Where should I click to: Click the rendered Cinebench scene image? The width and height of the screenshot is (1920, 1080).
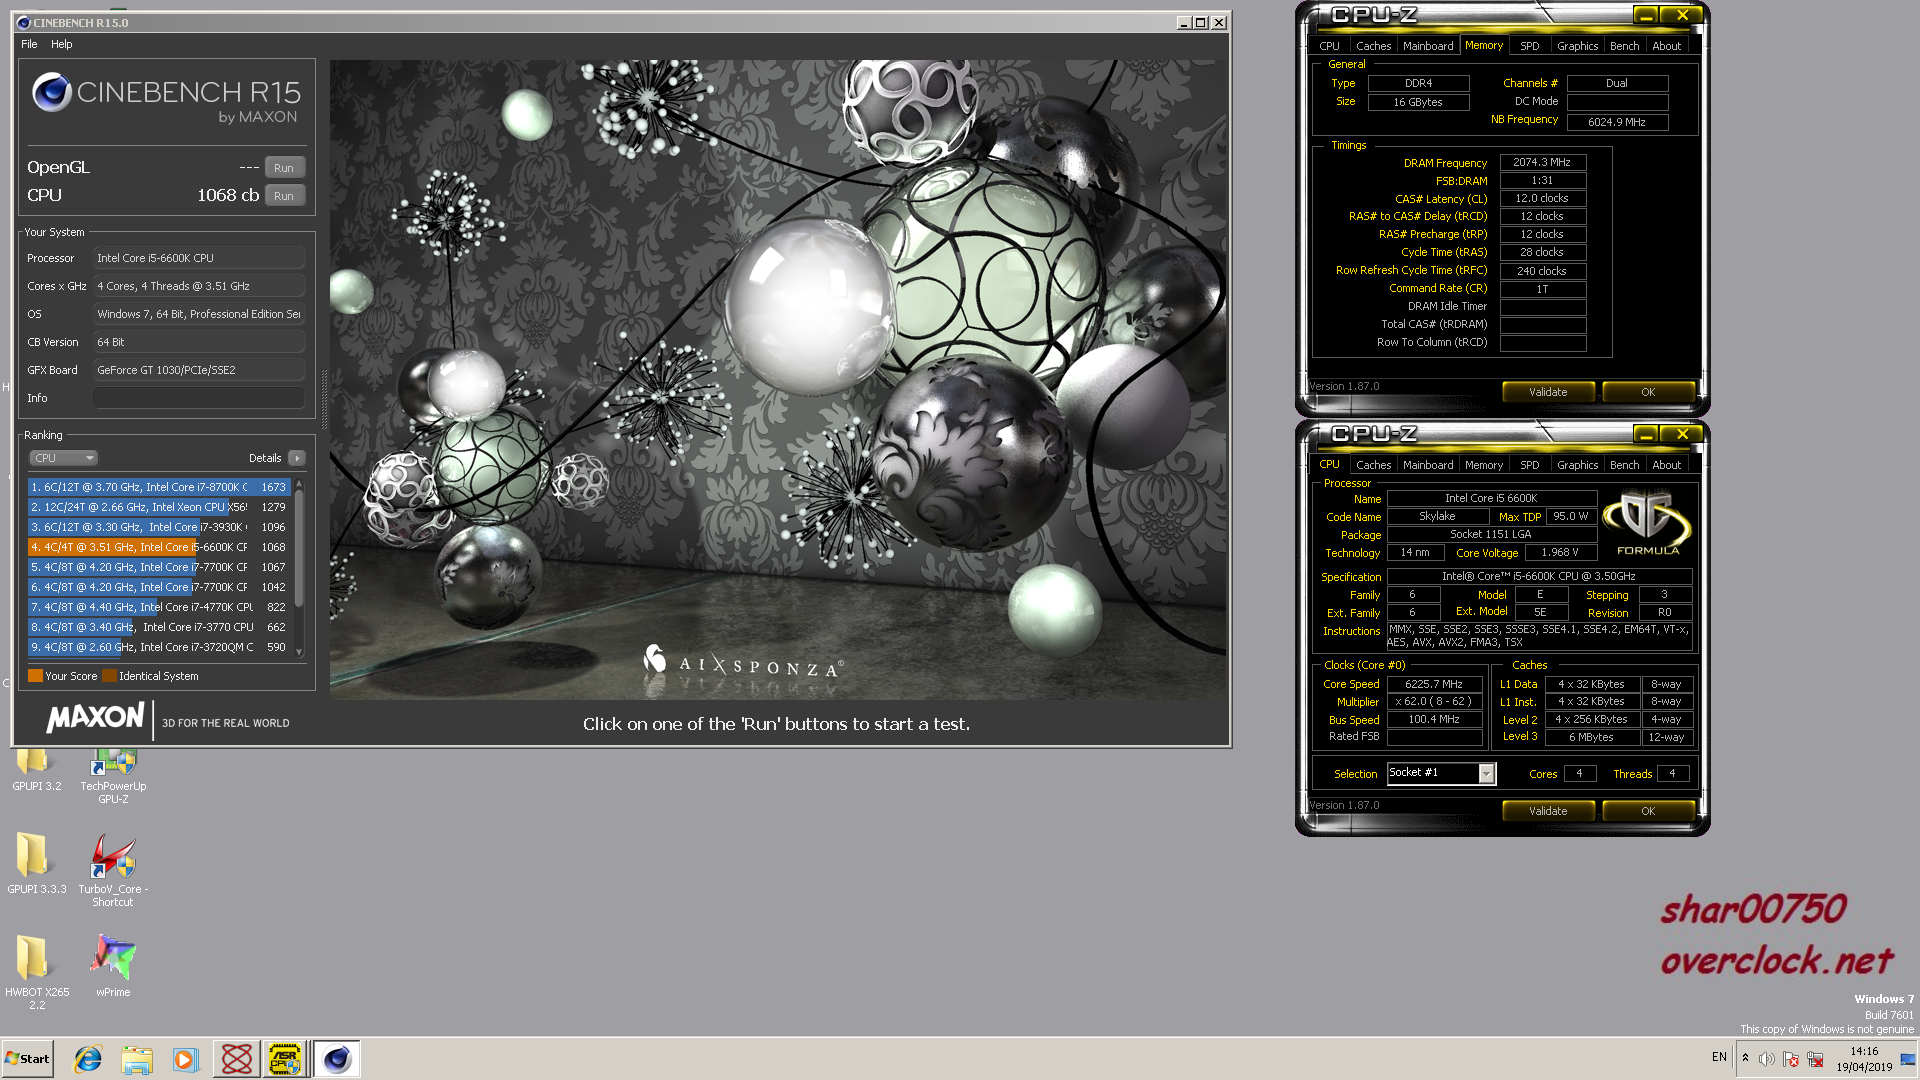coord(778,379)
